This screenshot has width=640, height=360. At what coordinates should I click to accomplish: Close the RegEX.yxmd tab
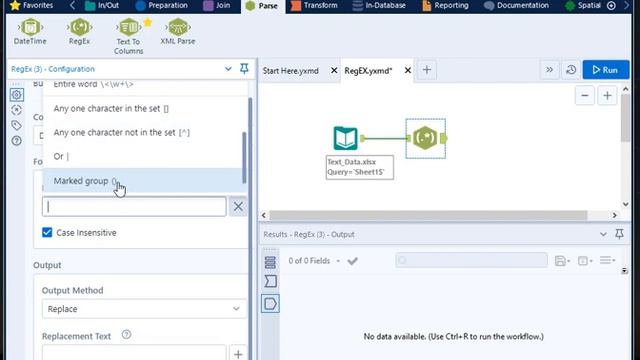tap(407, 71)
